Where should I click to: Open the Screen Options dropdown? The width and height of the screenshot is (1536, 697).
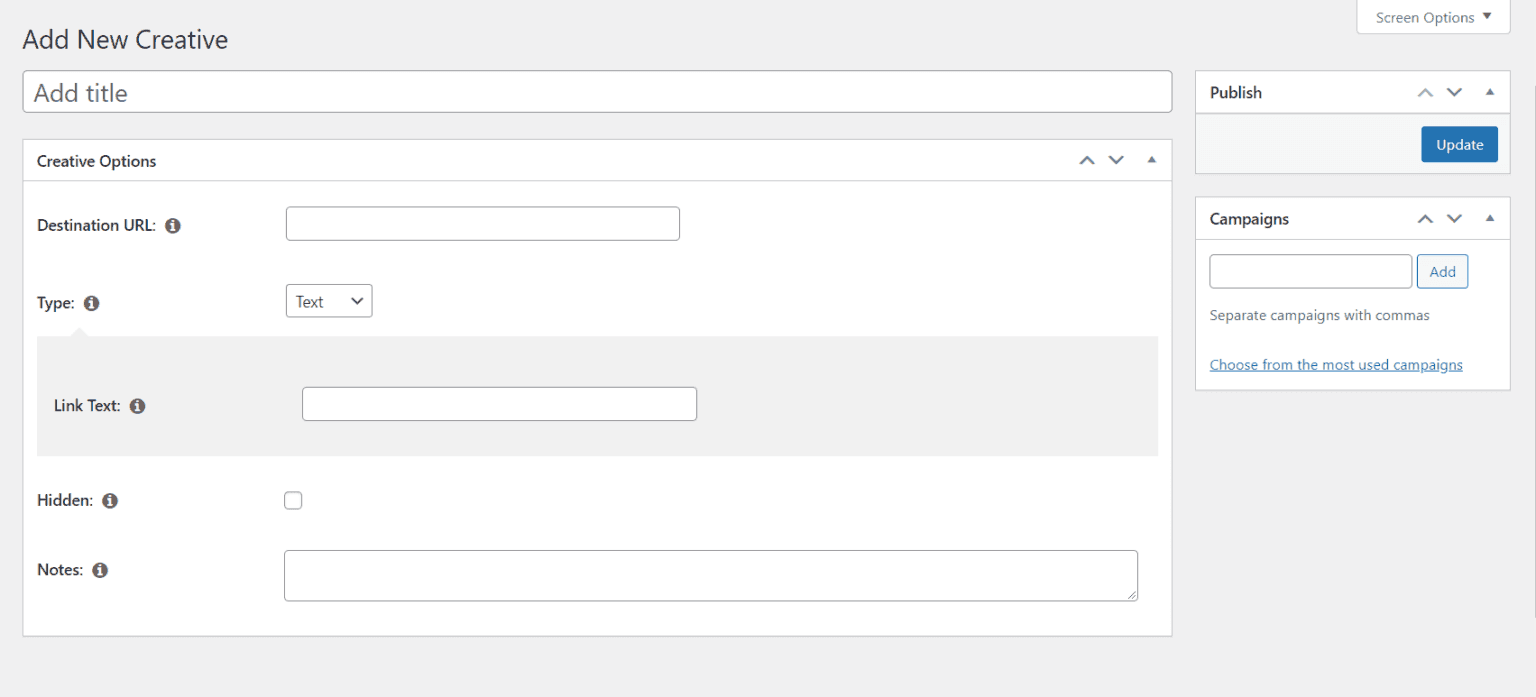click(x=1432, y=17)
